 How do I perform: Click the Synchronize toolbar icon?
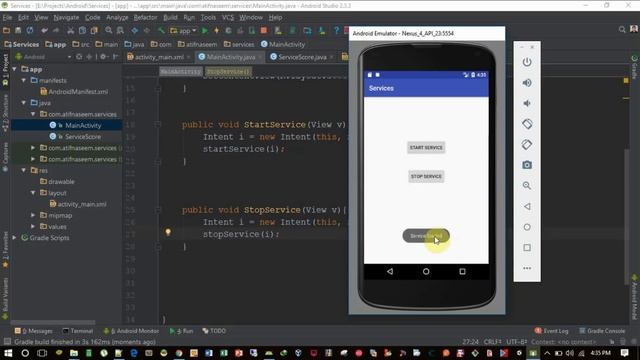tap(30, 31)
